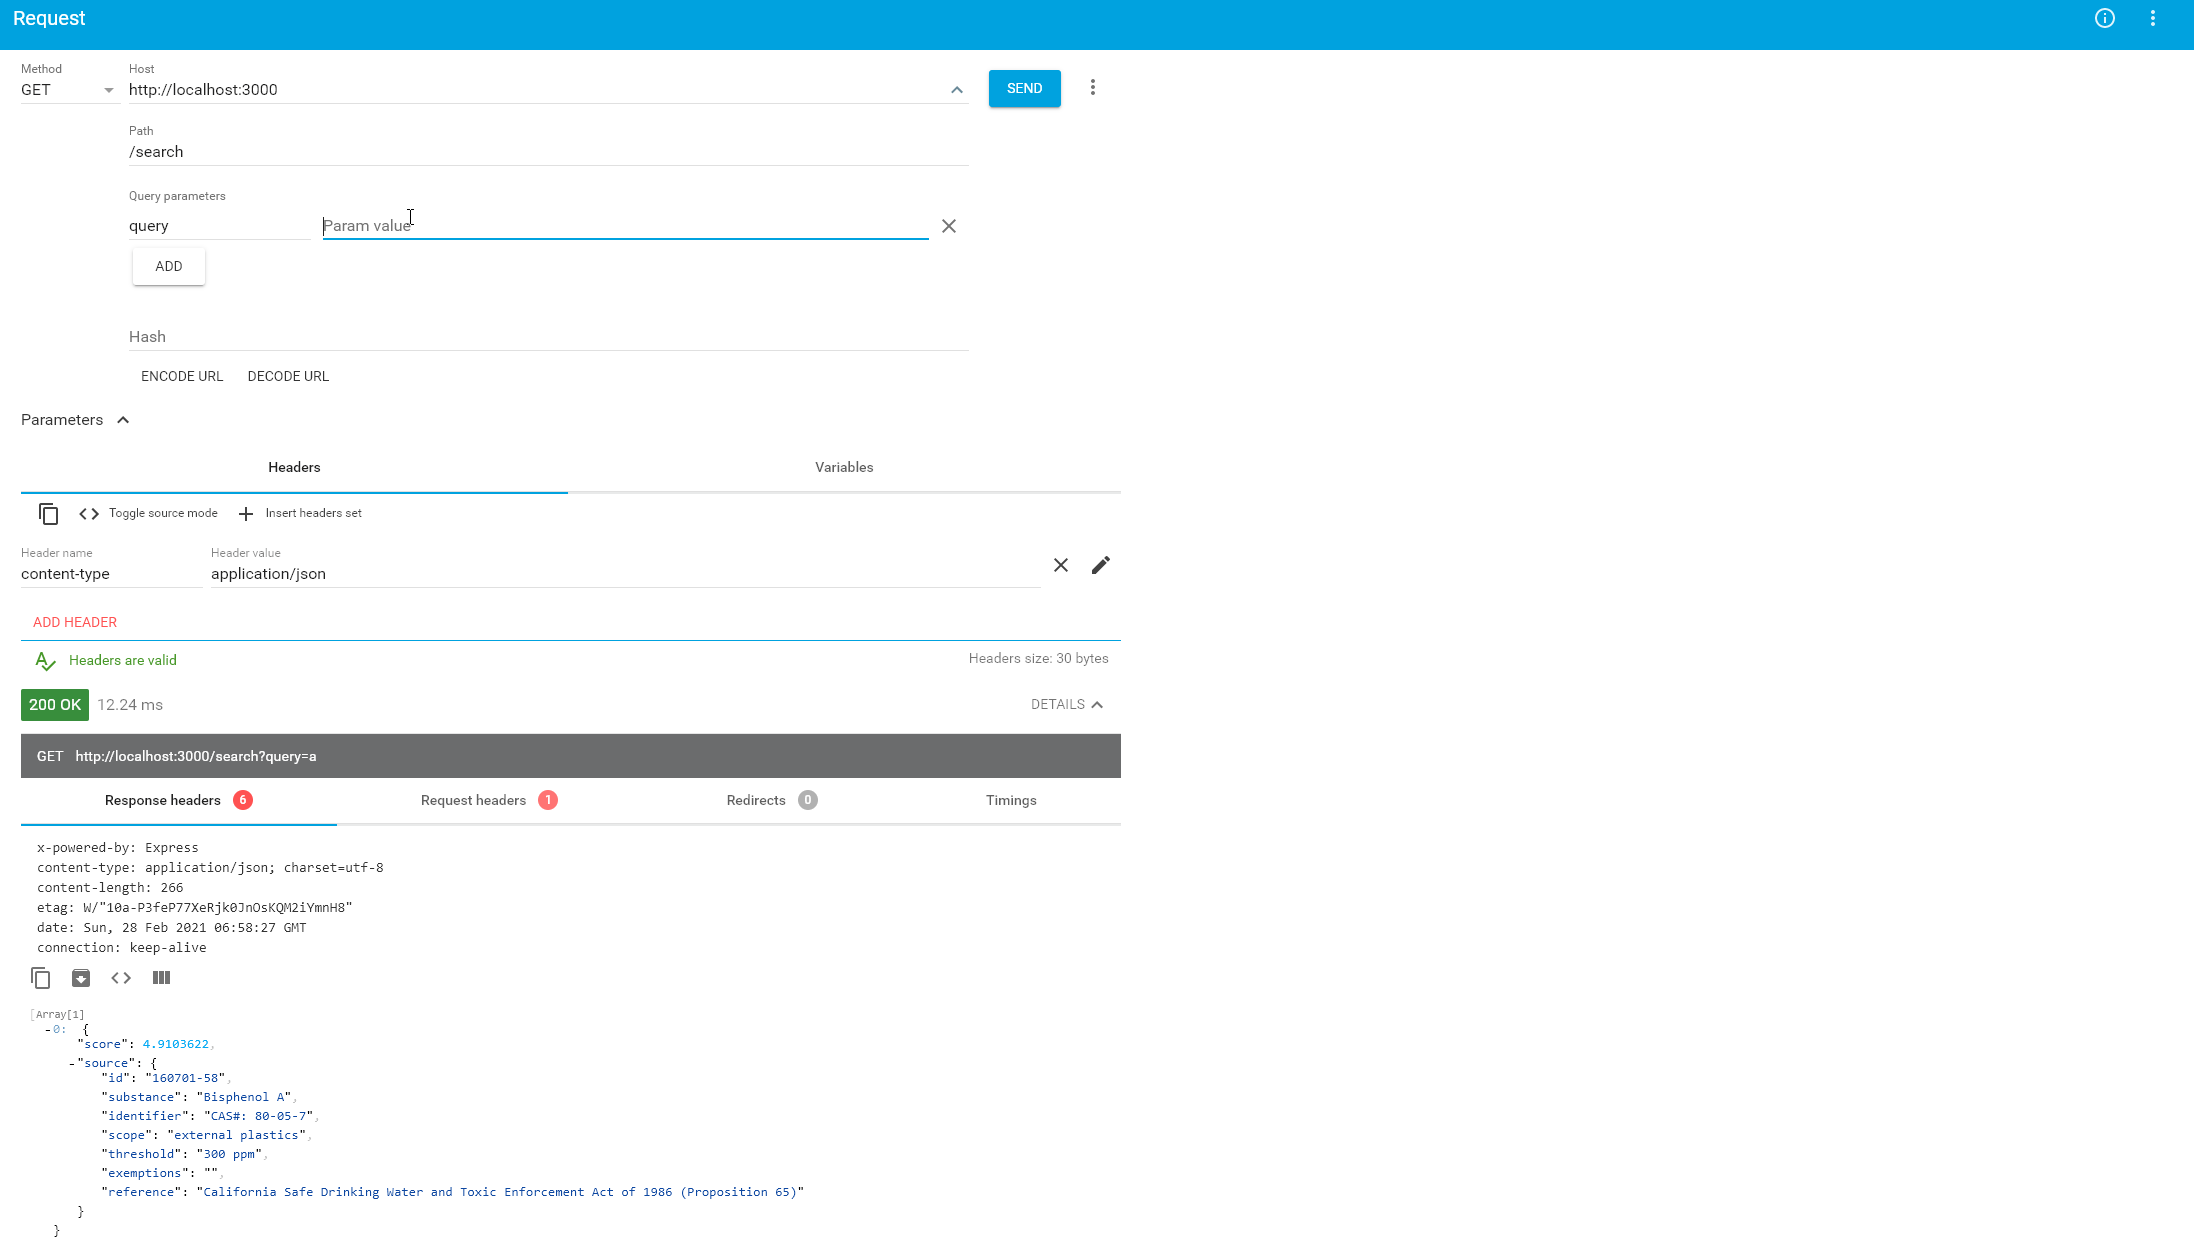
Task: Open the top-right three-dot app menu
Action: (2153, 18)
